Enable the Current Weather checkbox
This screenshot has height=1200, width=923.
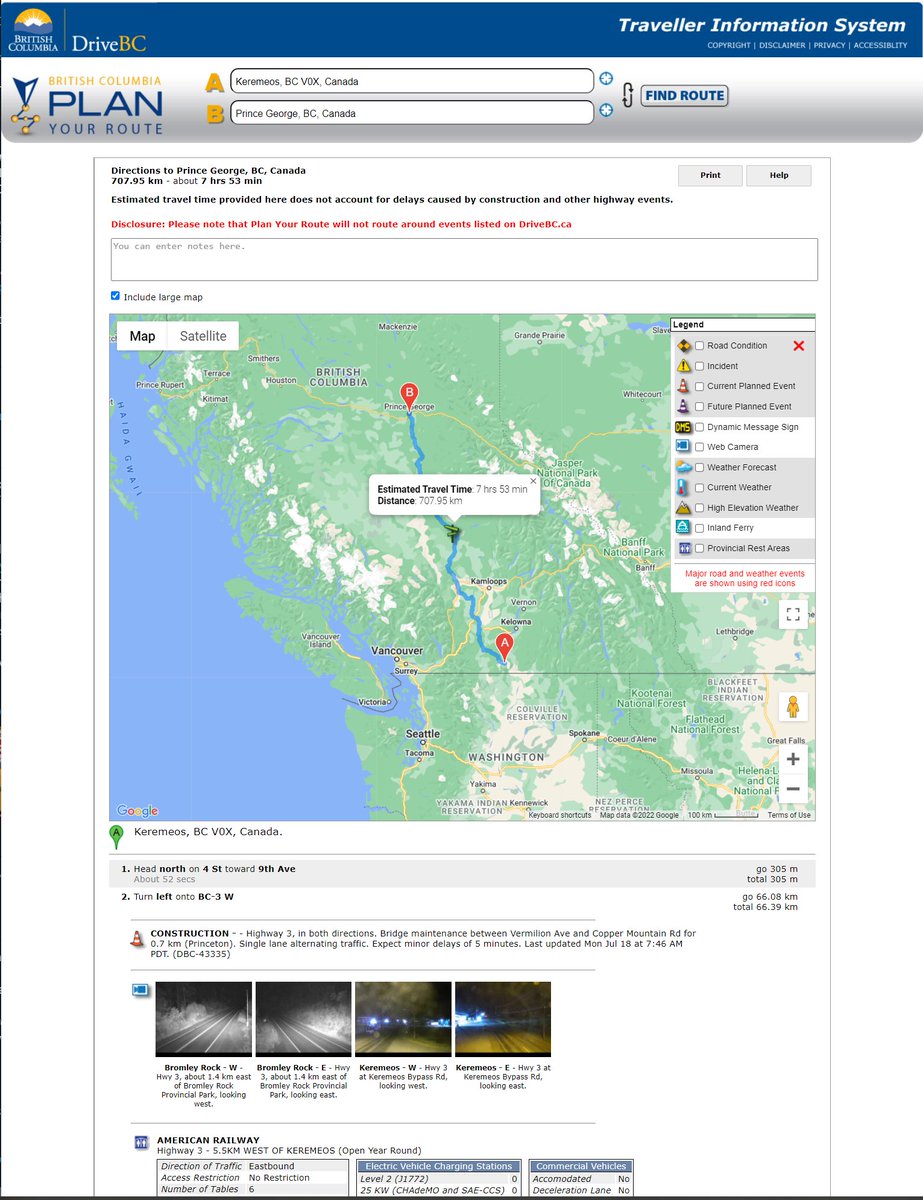click(x=700, y=487)
